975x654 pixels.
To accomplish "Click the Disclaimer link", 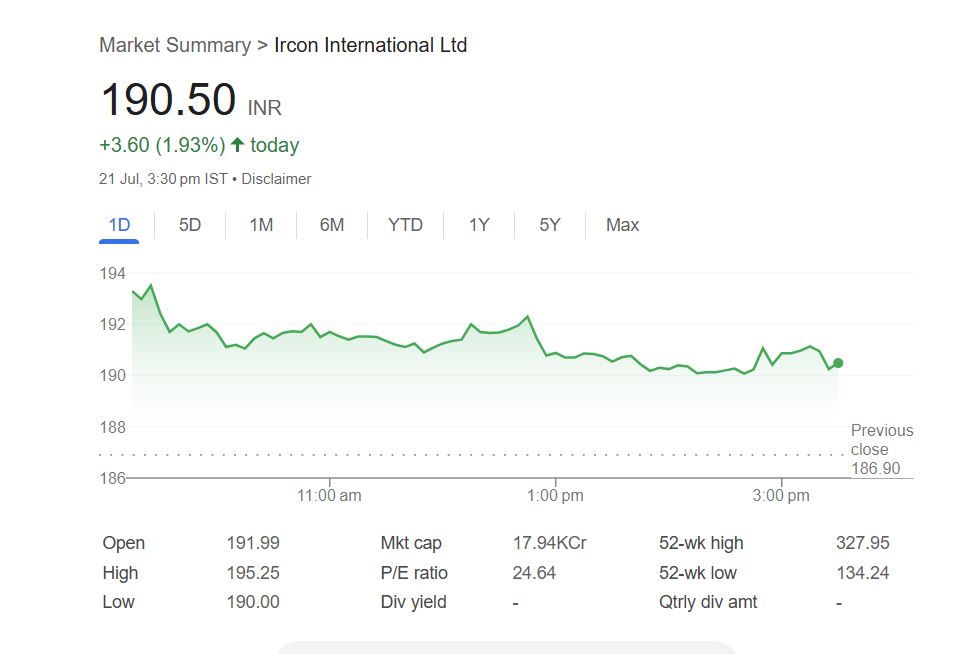I will point(276,179).
